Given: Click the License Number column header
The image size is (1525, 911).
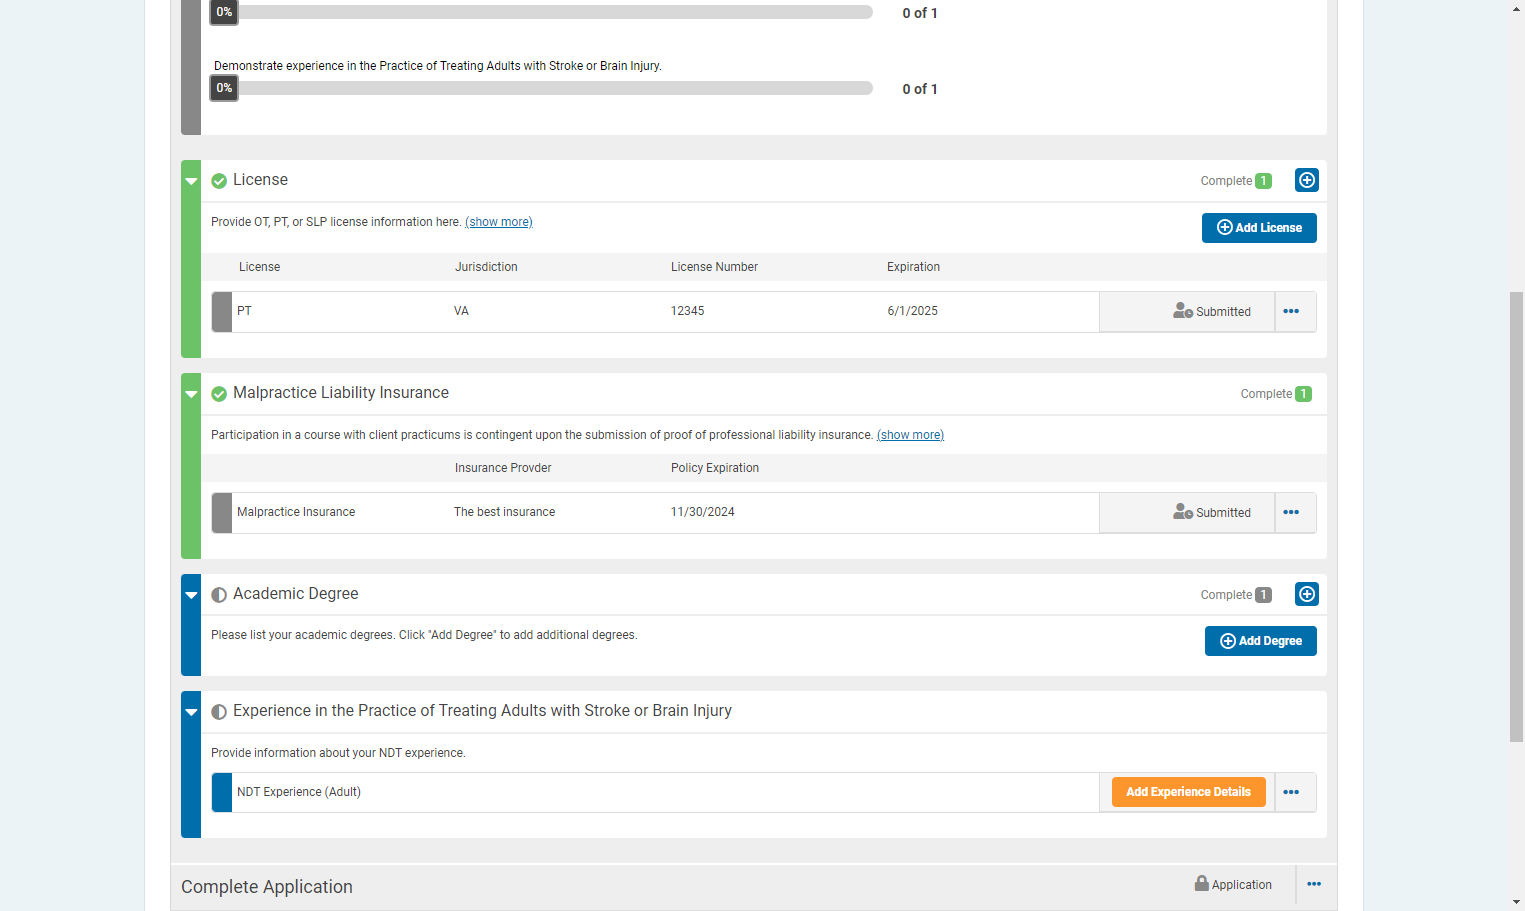Looking at the screenshot, I should point(714,267).
